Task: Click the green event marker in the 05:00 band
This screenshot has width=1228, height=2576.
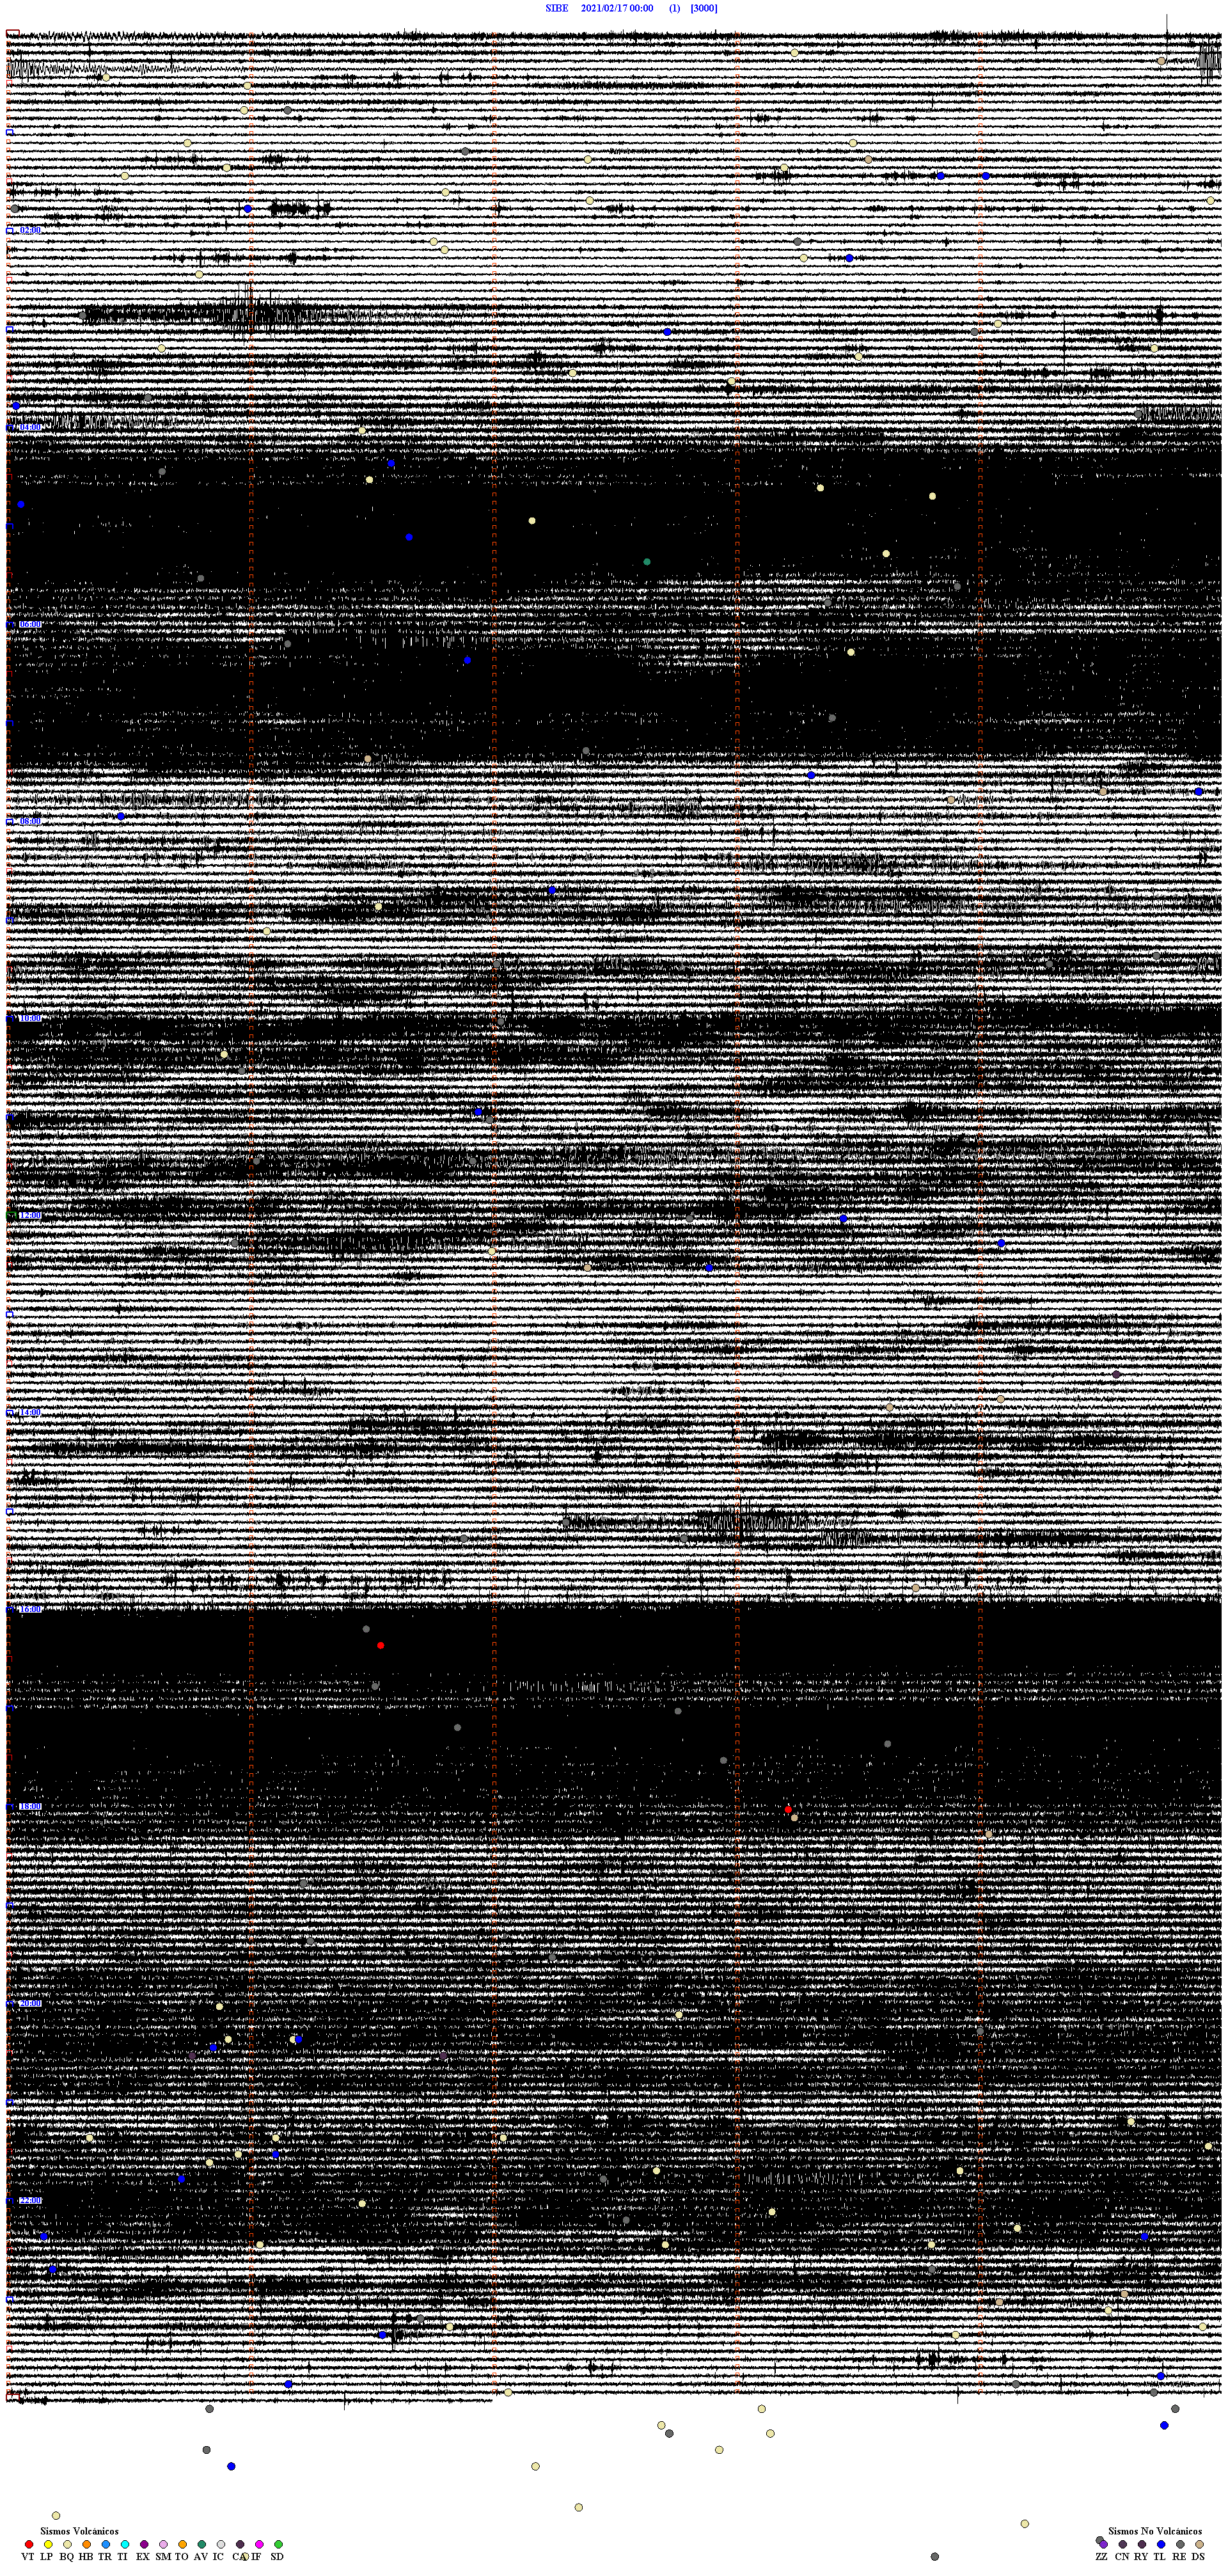Action: pos(647,562)
